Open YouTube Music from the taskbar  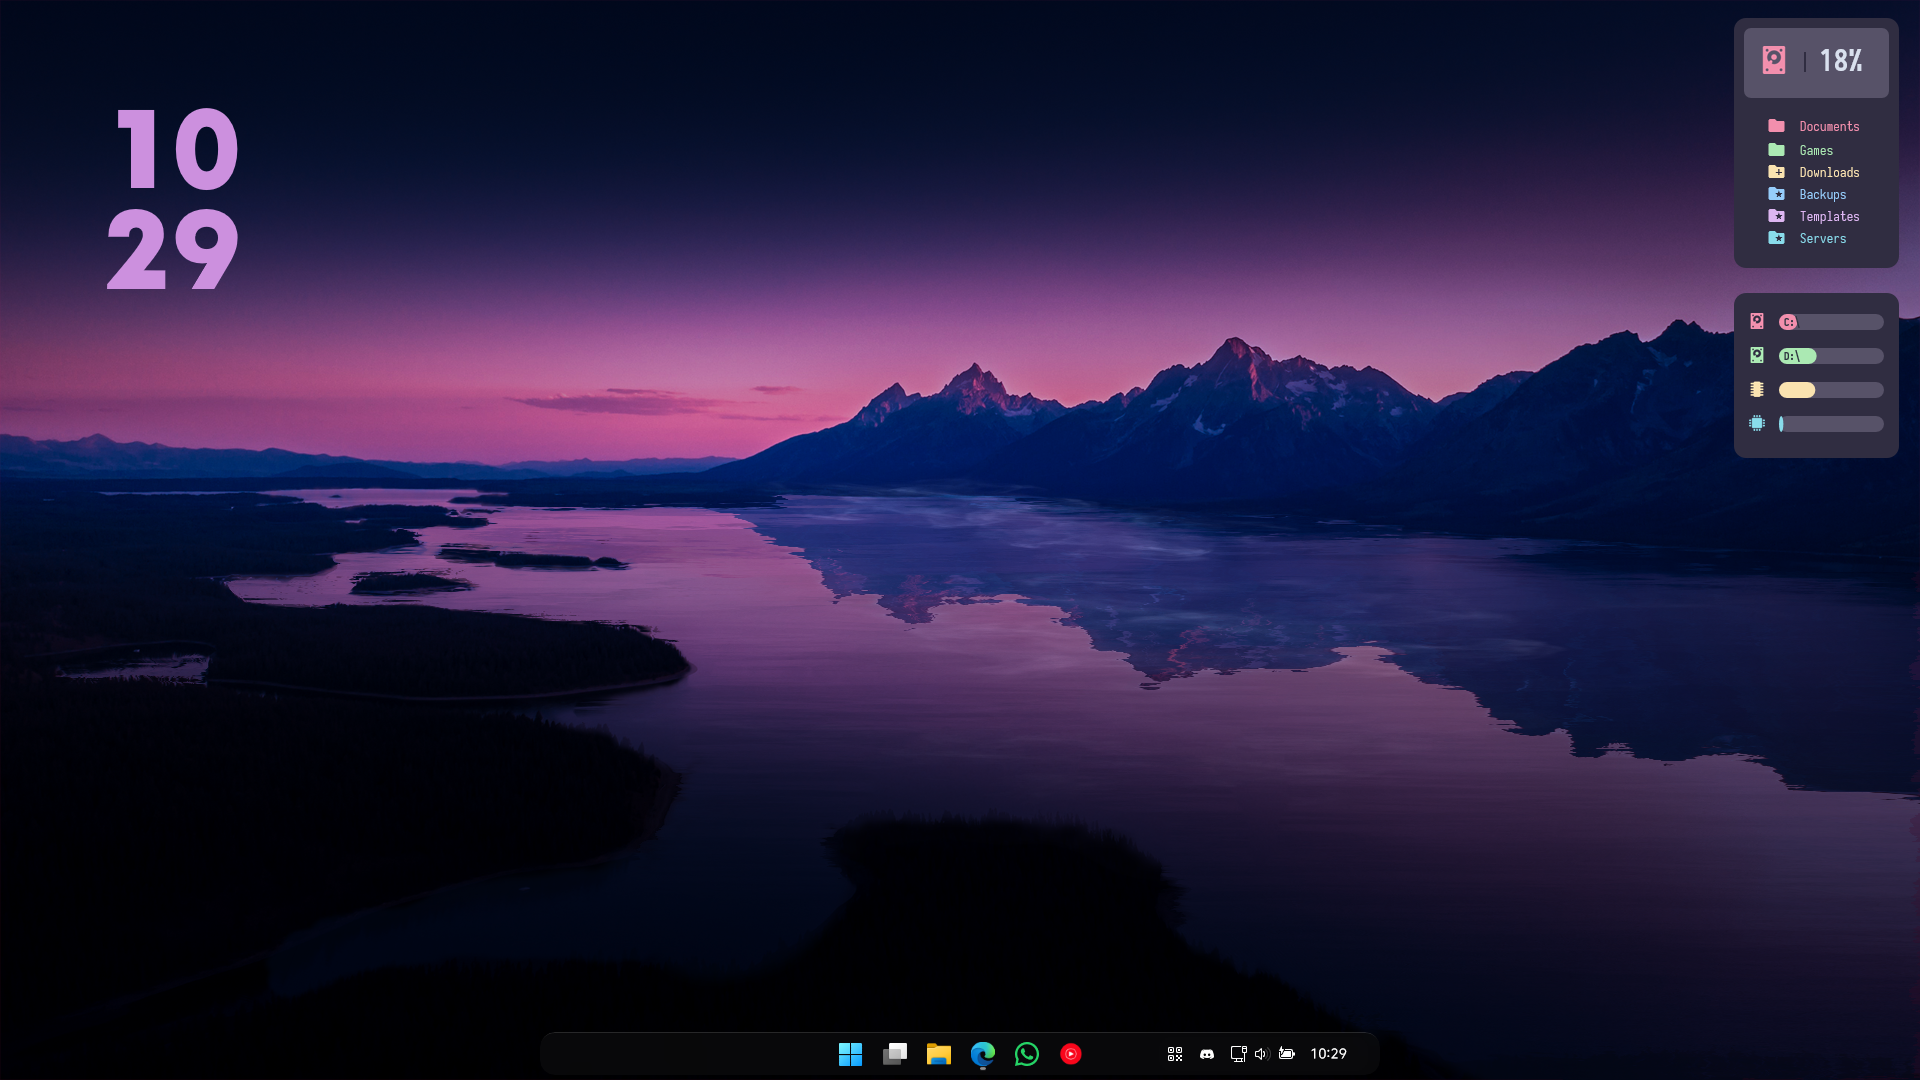click(1071, 1054)
